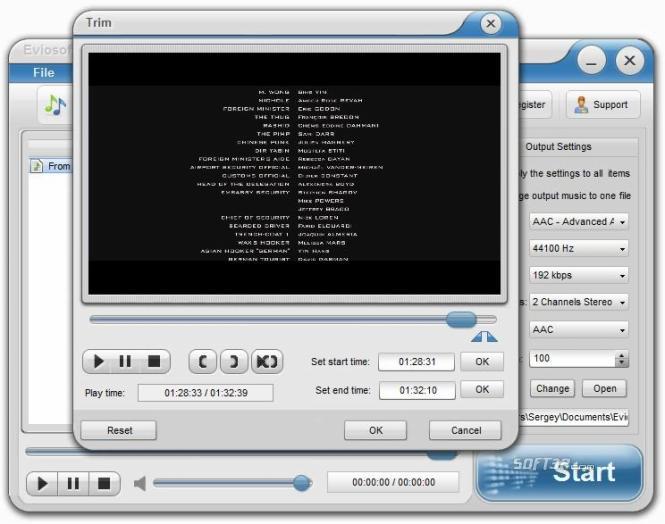Click the output folder path field
The image size is (665, 524).
573,417
